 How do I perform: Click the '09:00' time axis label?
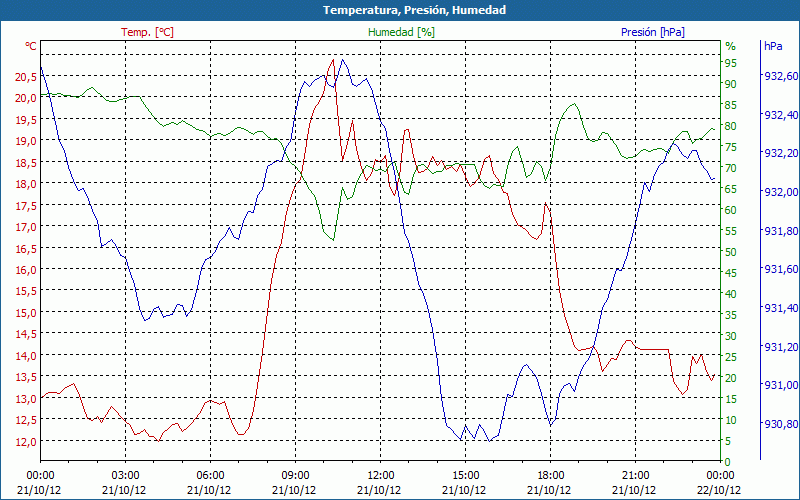click(295, 476)
